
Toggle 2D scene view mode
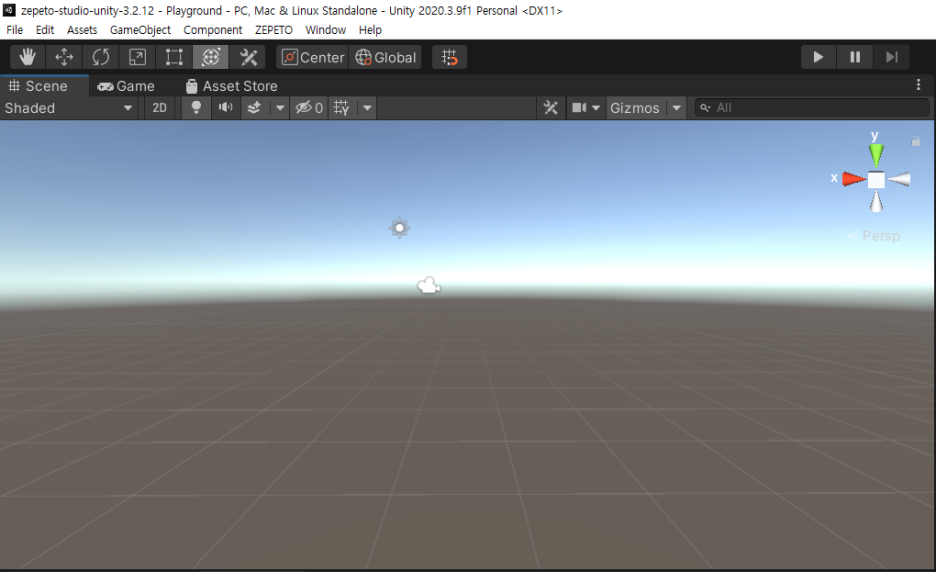159,108
